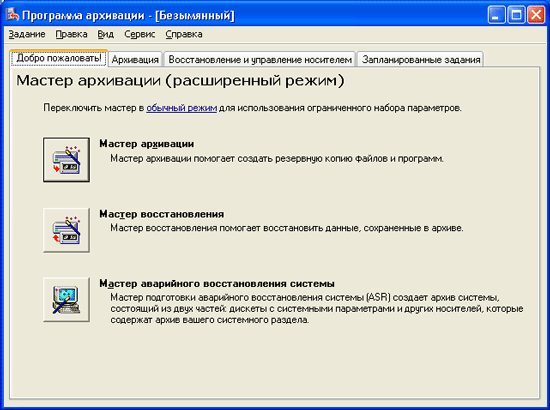Click the Мастер восстановления heading text
The image size is (550, 410).
click(162, 214)
